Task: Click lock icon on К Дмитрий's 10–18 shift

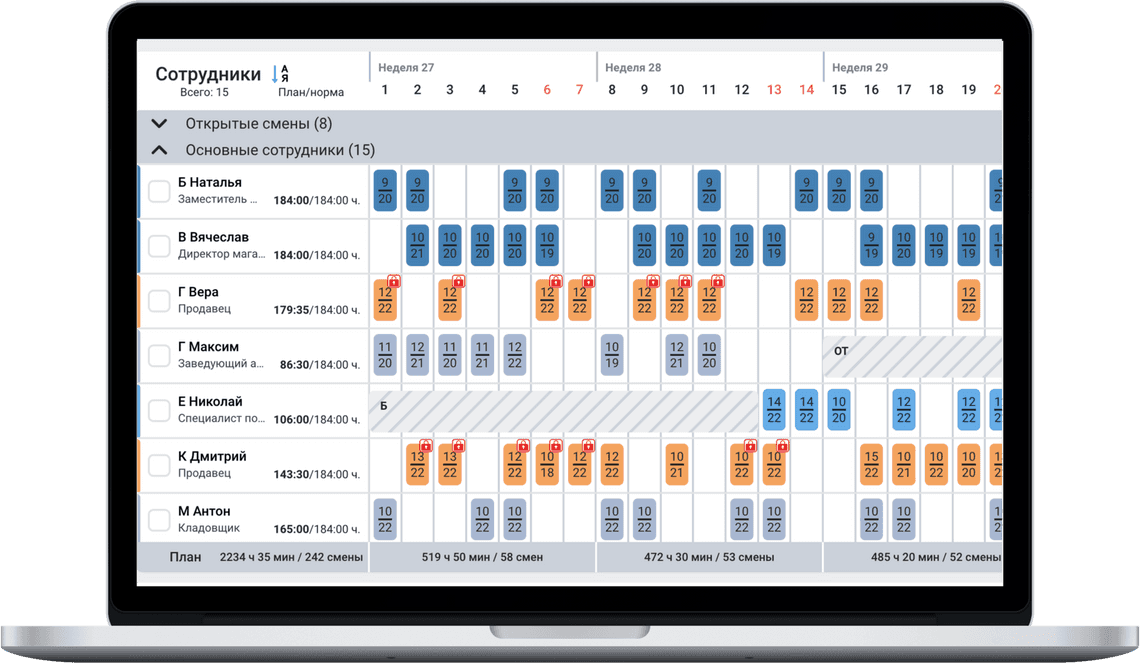Action: 556,446
